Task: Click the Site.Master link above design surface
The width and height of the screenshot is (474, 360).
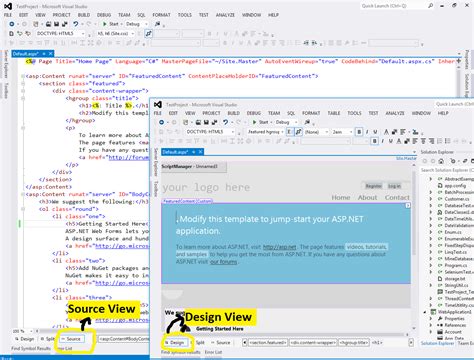Action: 406,158
